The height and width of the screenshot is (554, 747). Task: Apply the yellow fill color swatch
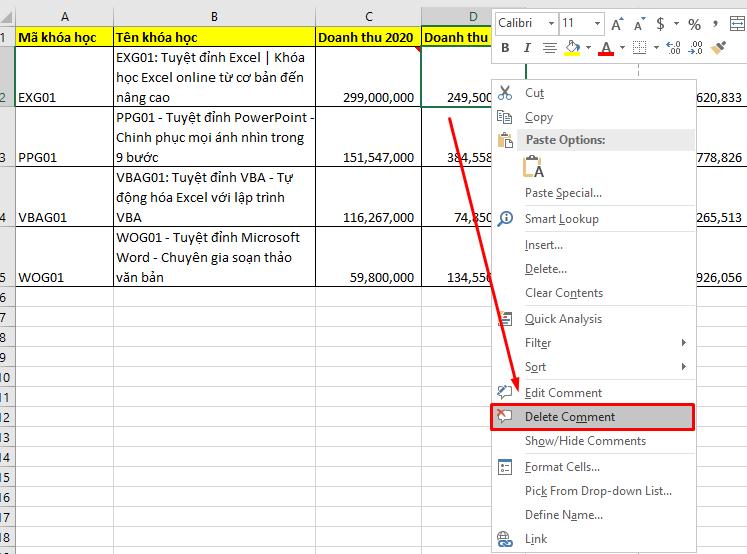tap(573, 48)
